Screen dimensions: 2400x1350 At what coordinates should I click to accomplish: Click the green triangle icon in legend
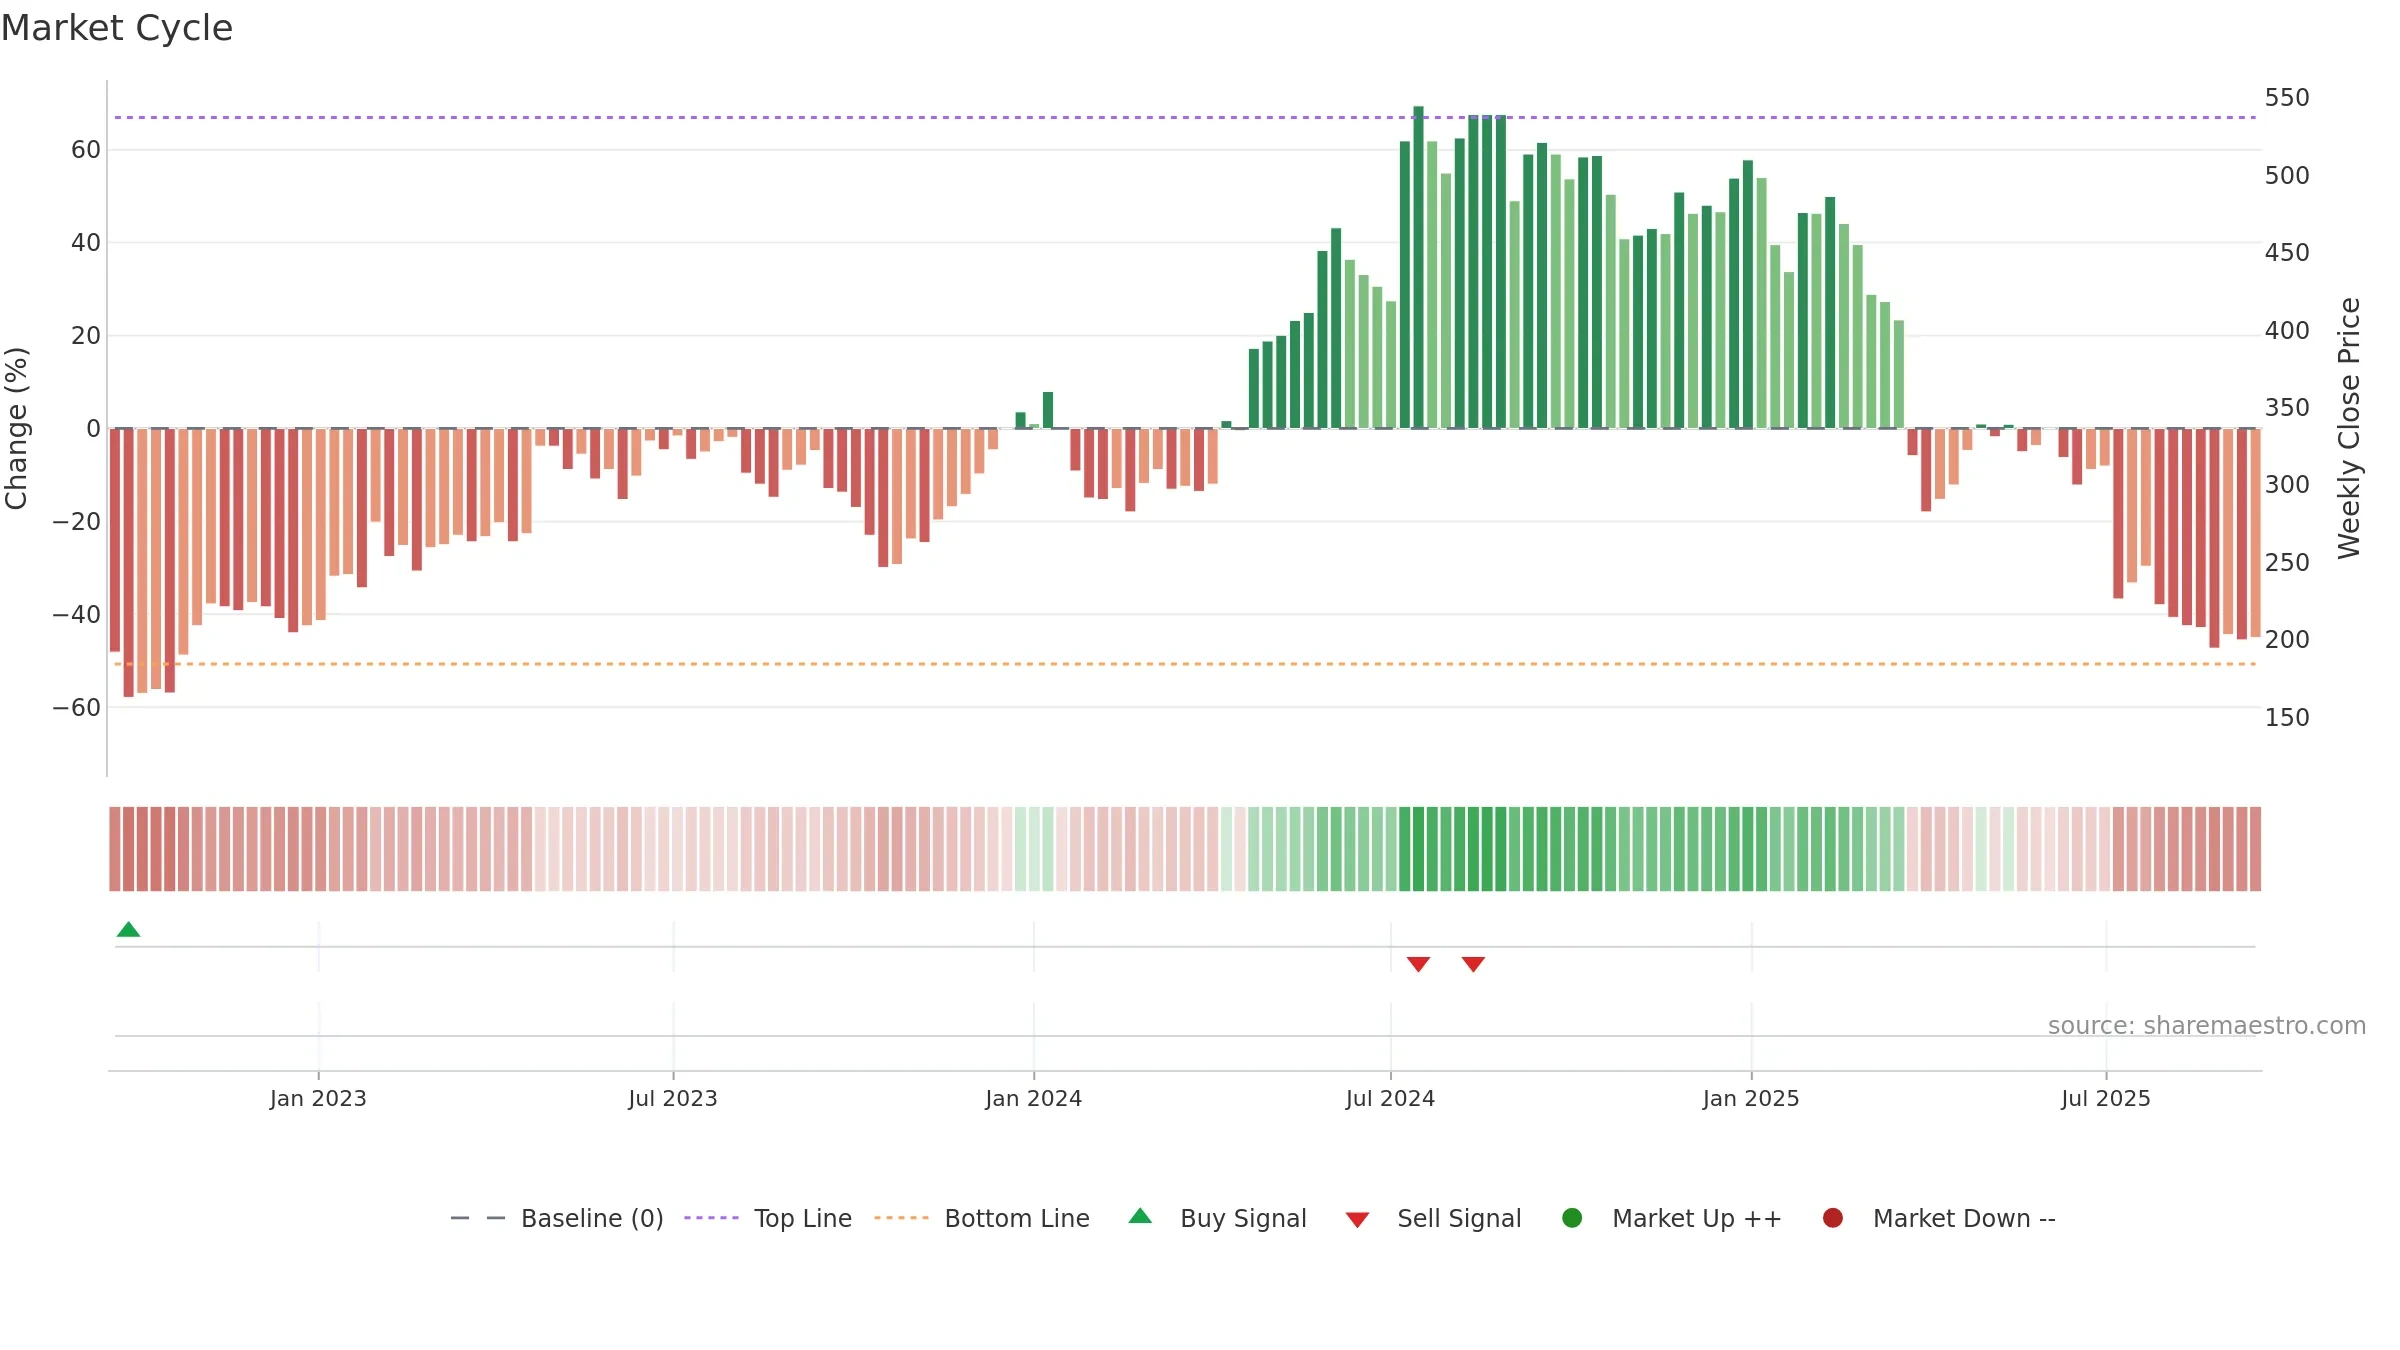click(x=1140, y=1216)
